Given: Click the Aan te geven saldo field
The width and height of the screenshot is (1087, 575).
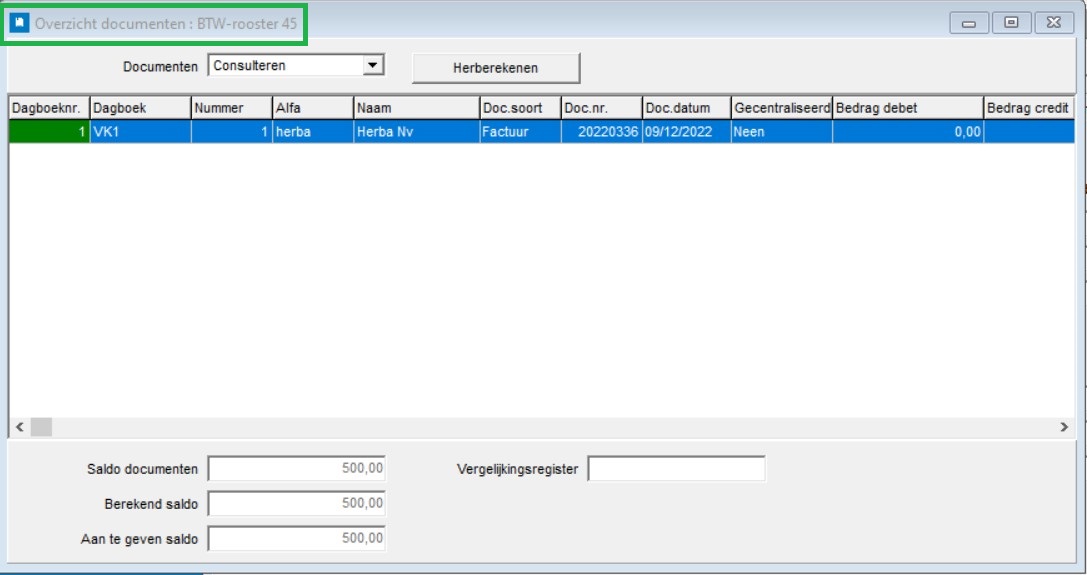Looking at the screenshot, I should (297, 538).
